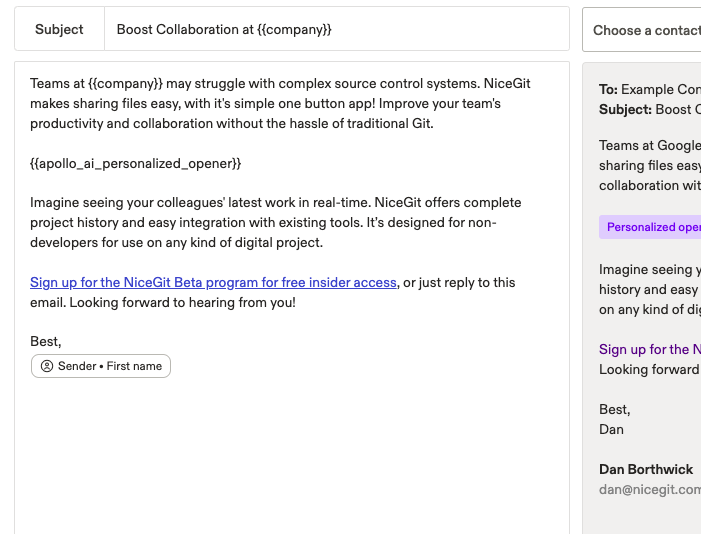Click the 'To:' recipient line in preview

(x=649, y=89)
